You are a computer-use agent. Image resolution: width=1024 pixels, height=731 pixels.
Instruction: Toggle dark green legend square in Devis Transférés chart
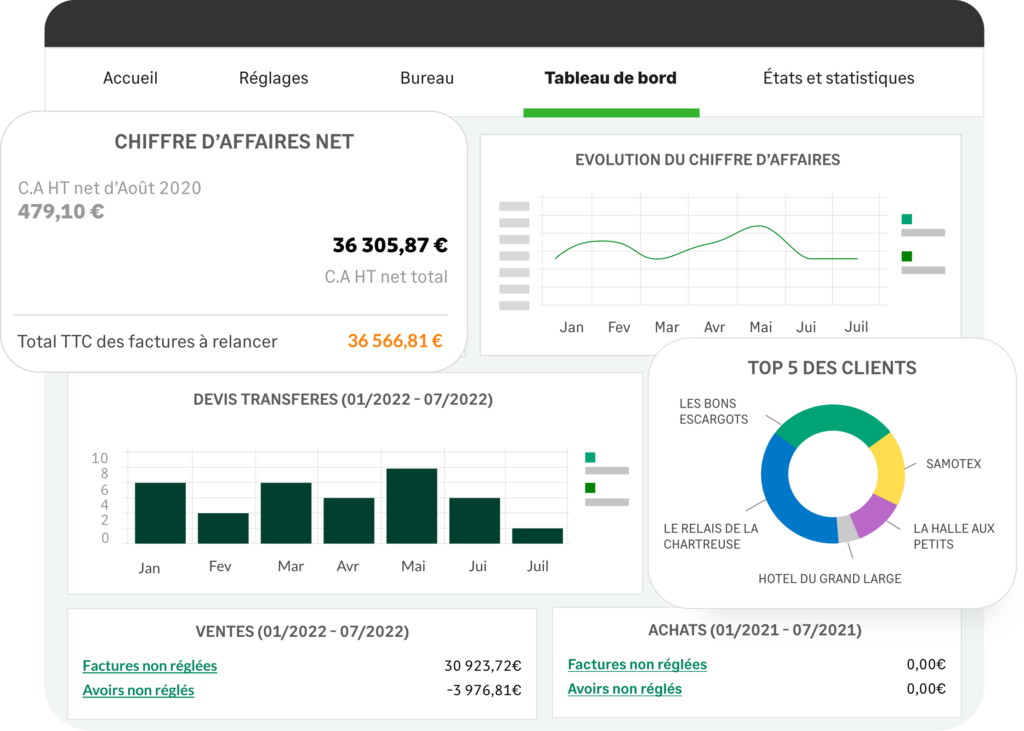coord(590,488)
